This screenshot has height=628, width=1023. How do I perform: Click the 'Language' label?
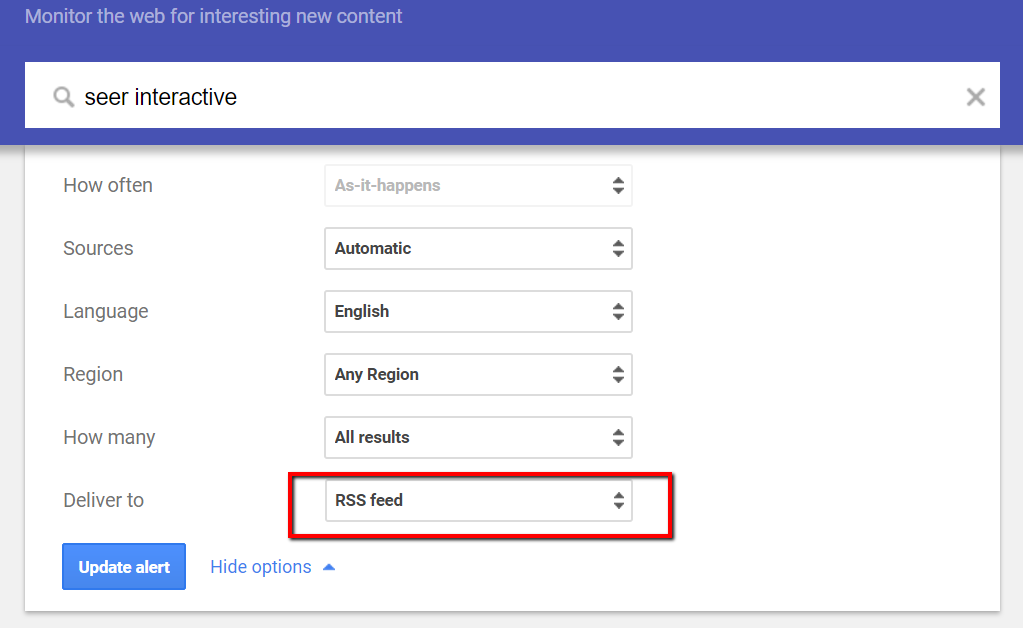(106, 312)
